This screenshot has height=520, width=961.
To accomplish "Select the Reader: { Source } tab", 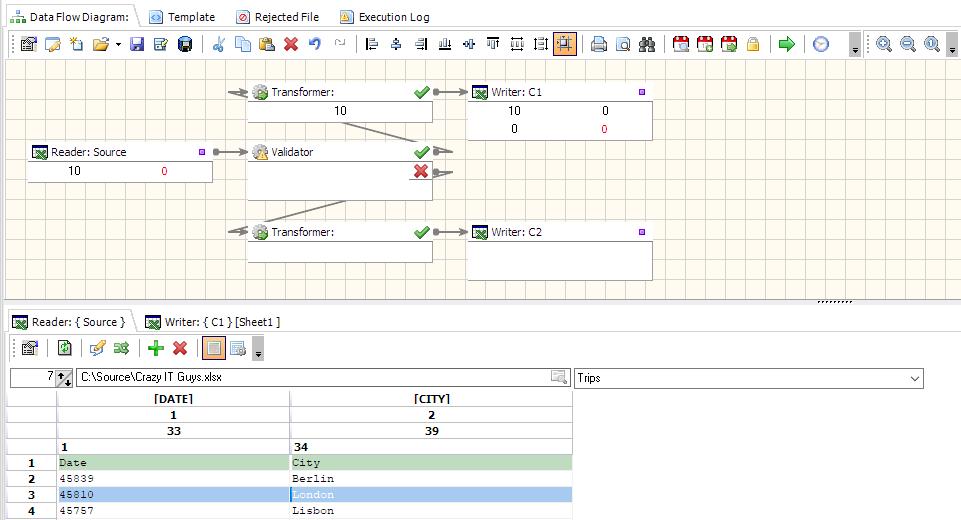I will click(x=69, y=322).
